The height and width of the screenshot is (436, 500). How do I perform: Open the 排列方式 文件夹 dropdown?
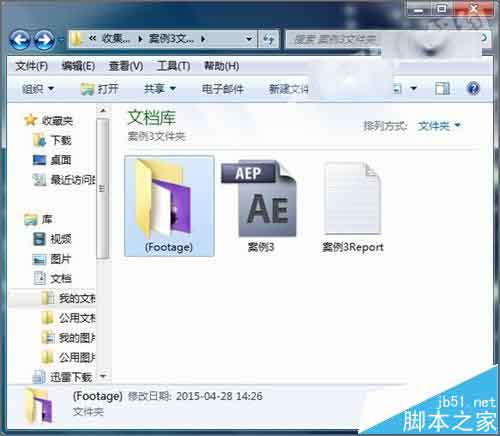click(x=439, y=126)
